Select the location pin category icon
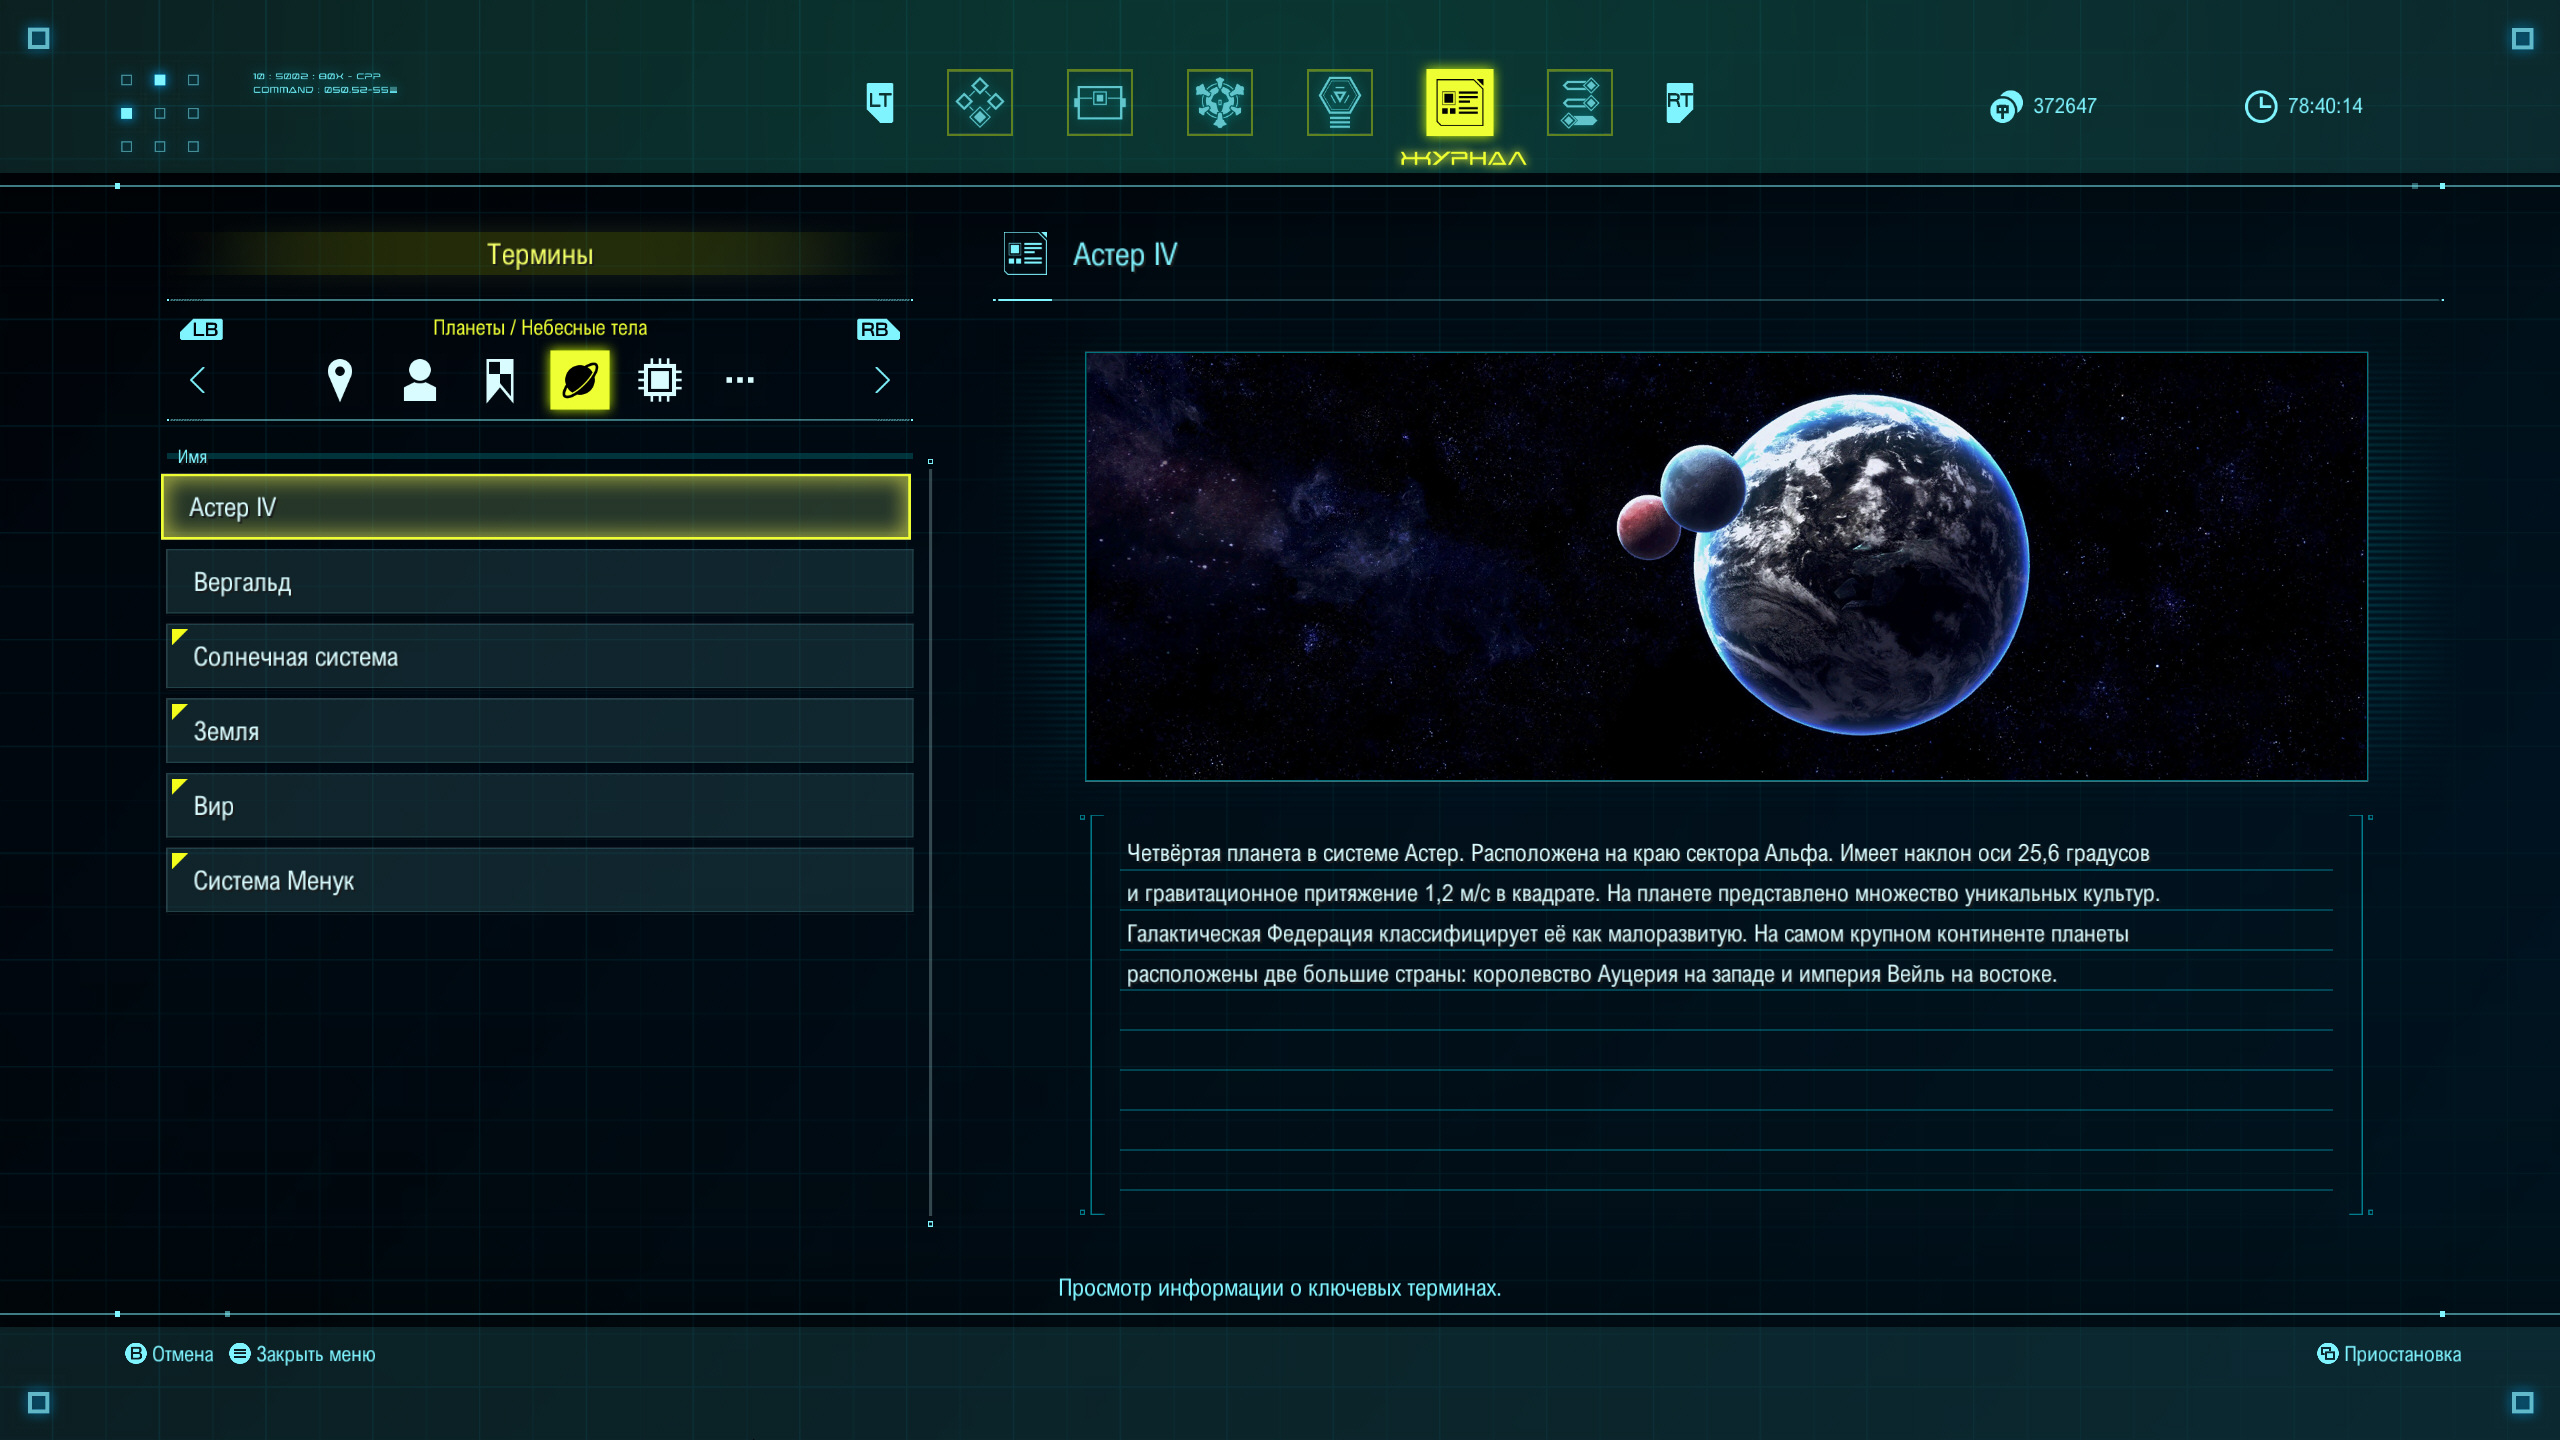Image resolution: width=2560 pixels, height=1440 pixels. [x=340, y=380]
